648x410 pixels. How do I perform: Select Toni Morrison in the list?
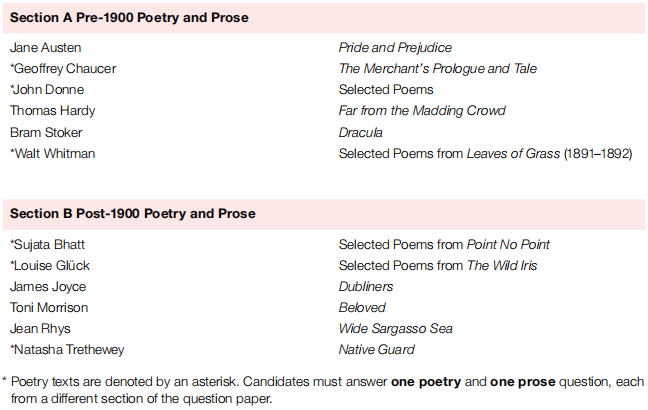49,308
